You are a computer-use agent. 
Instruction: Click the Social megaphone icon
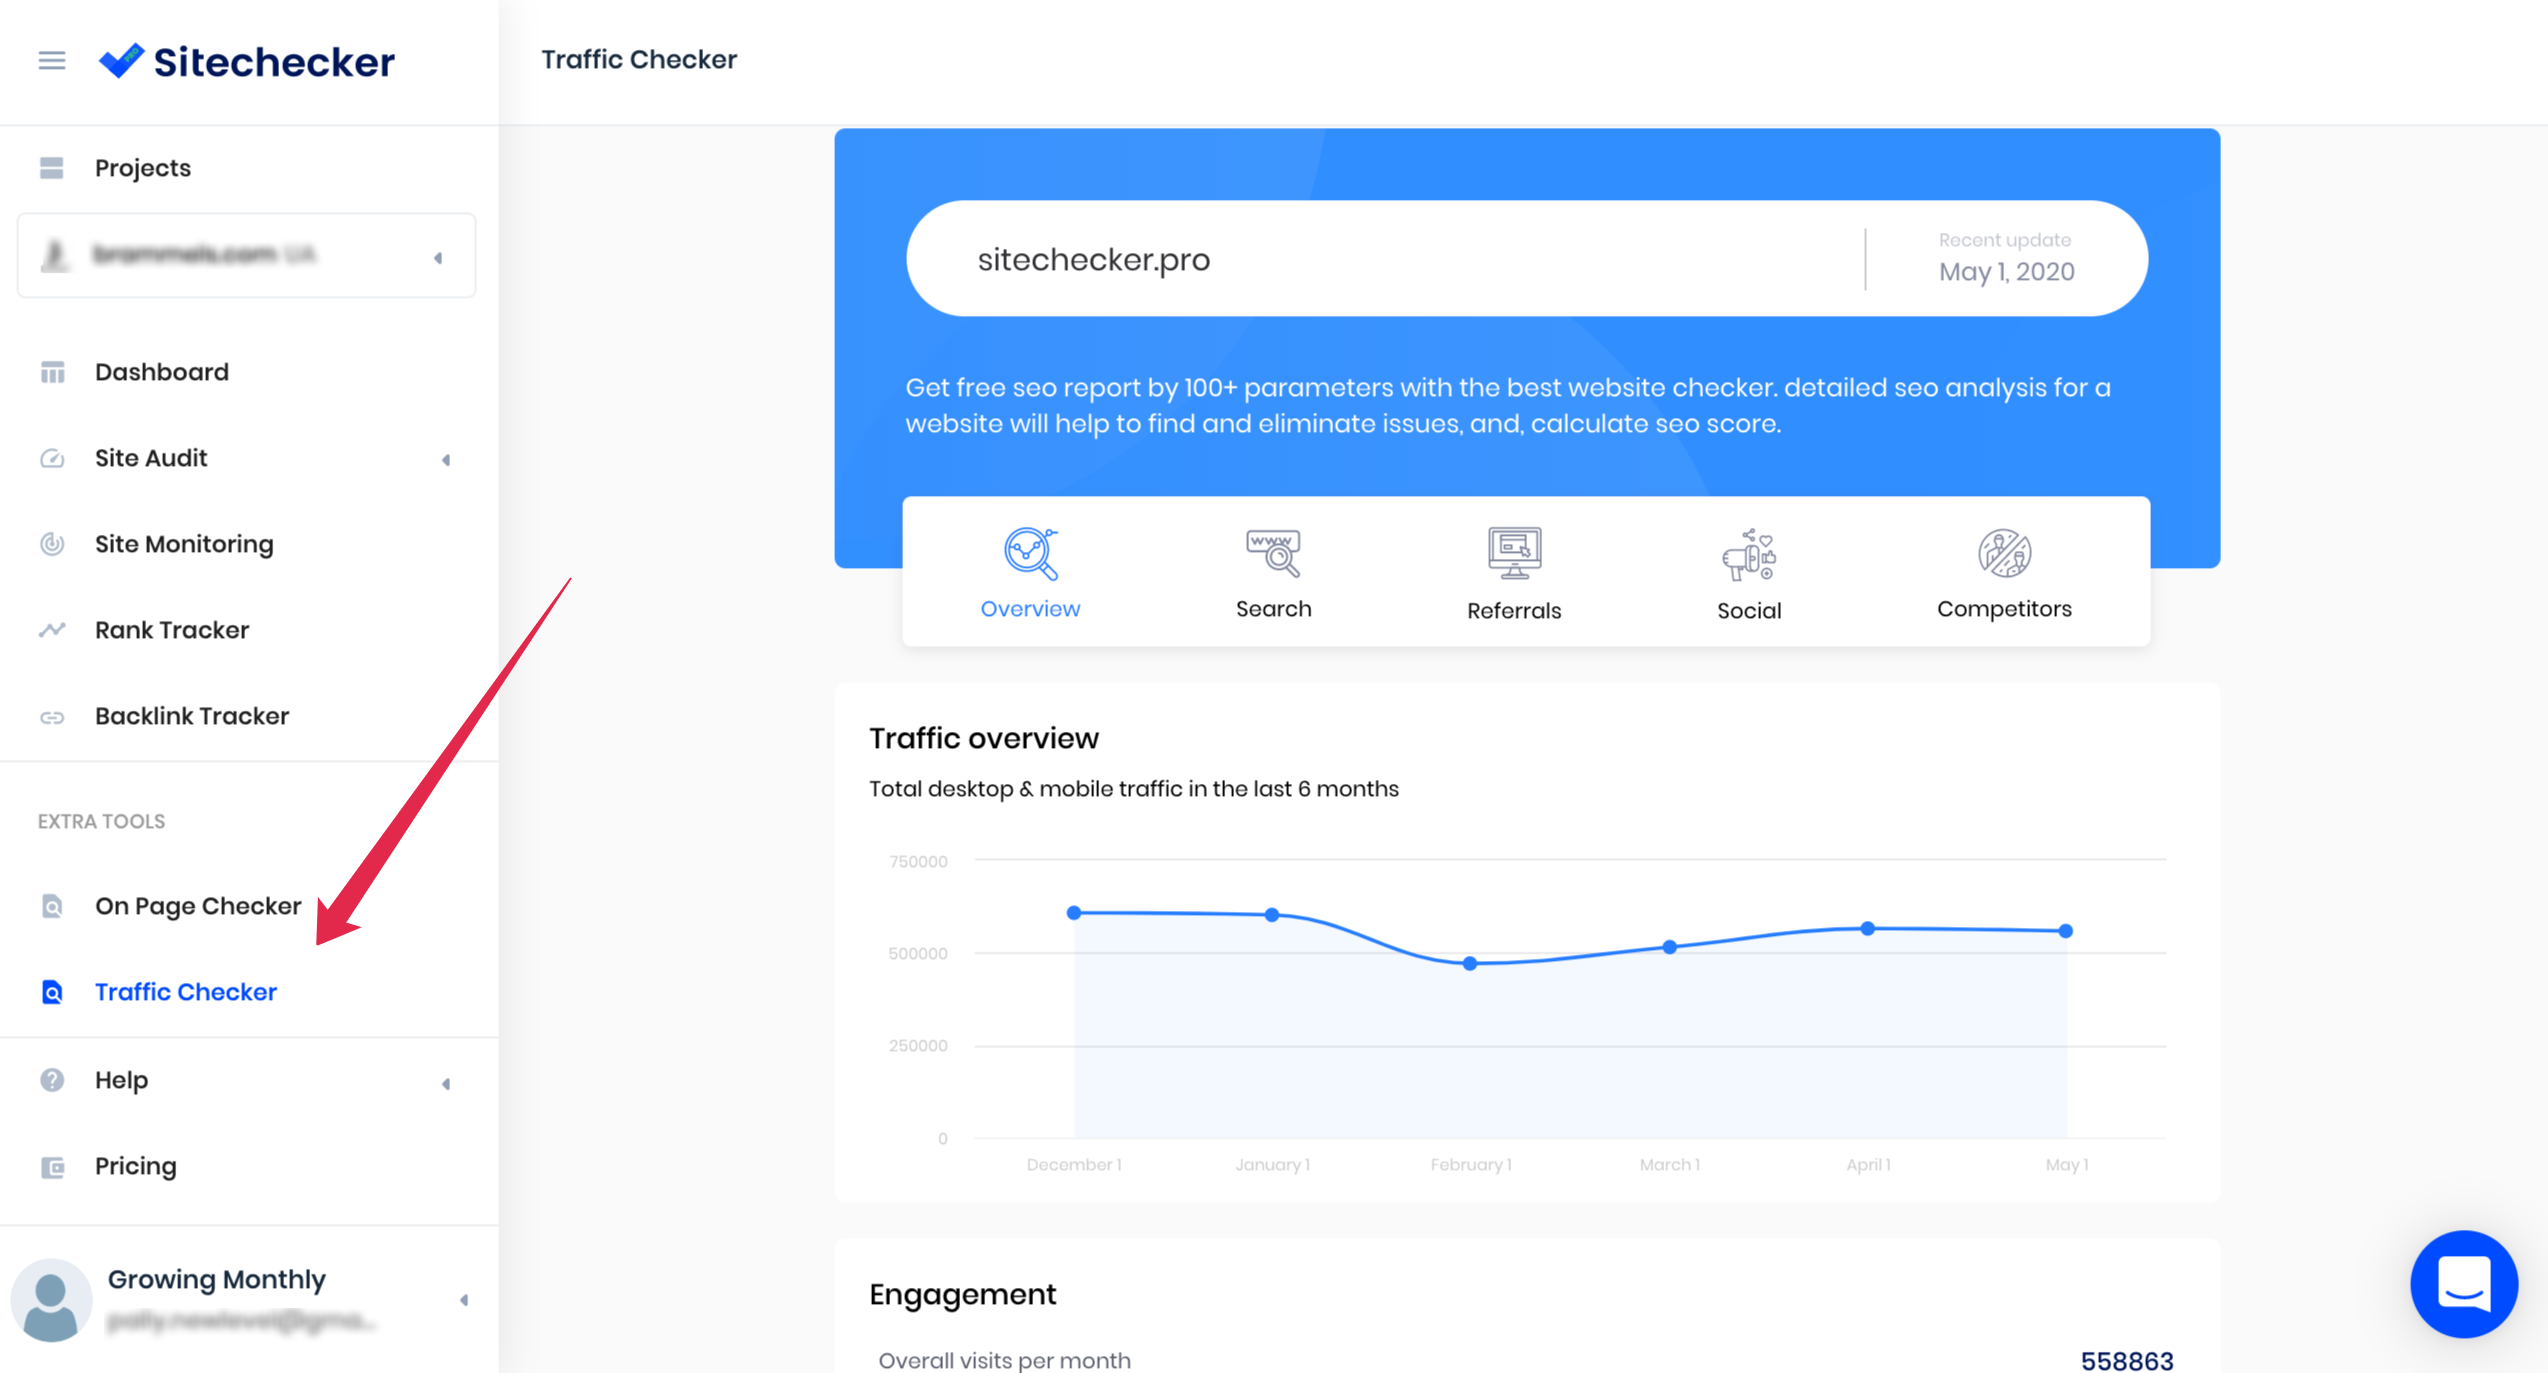pos(1749,555)
